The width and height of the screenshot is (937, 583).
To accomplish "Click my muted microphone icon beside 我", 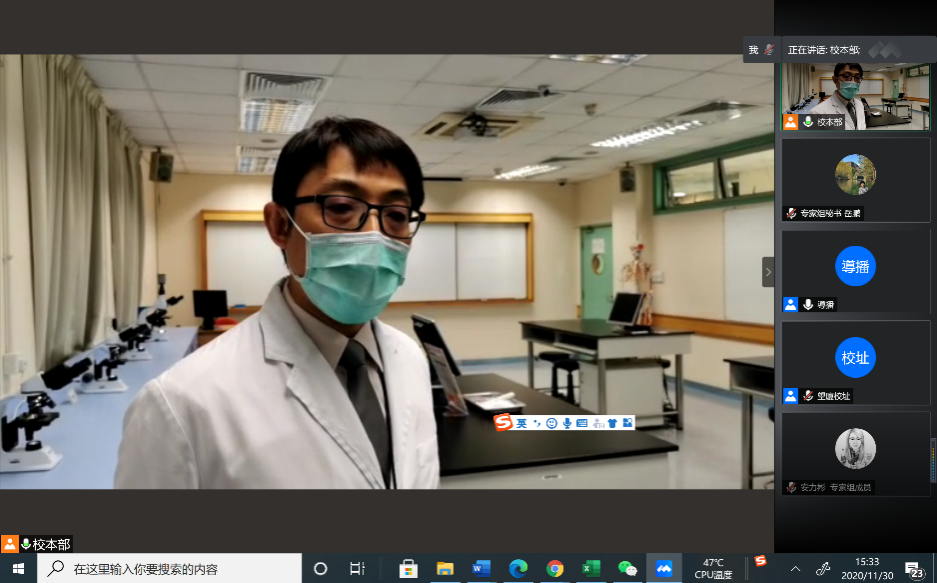I will click(769, 50).
